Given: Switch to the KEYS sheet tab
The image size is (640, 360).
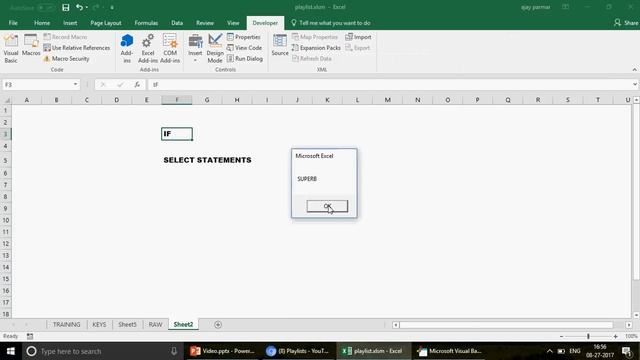Looking at the screenshot, I should pyautogui.click(x=99, y=324).
